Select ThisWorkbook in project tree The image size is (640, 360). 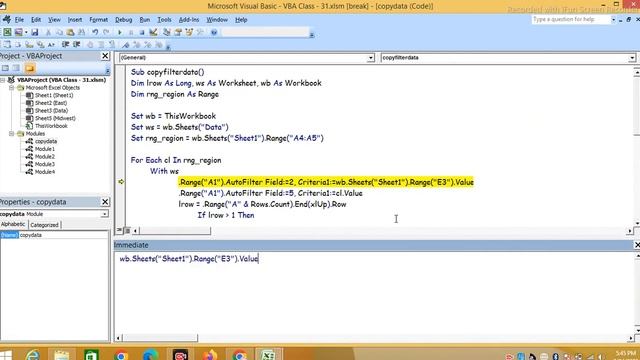(x=51, y=126)
